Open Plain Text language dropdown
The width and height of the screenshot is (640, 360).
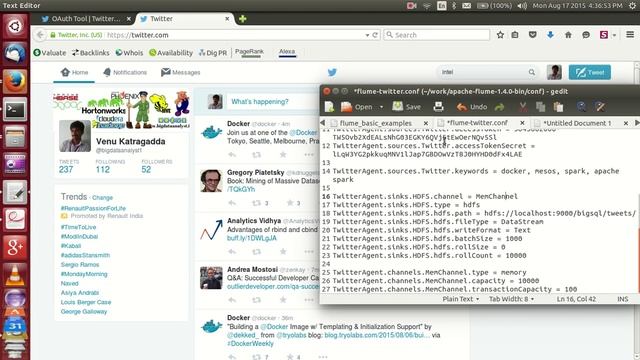pyautogui.click(x=461, y=299)
